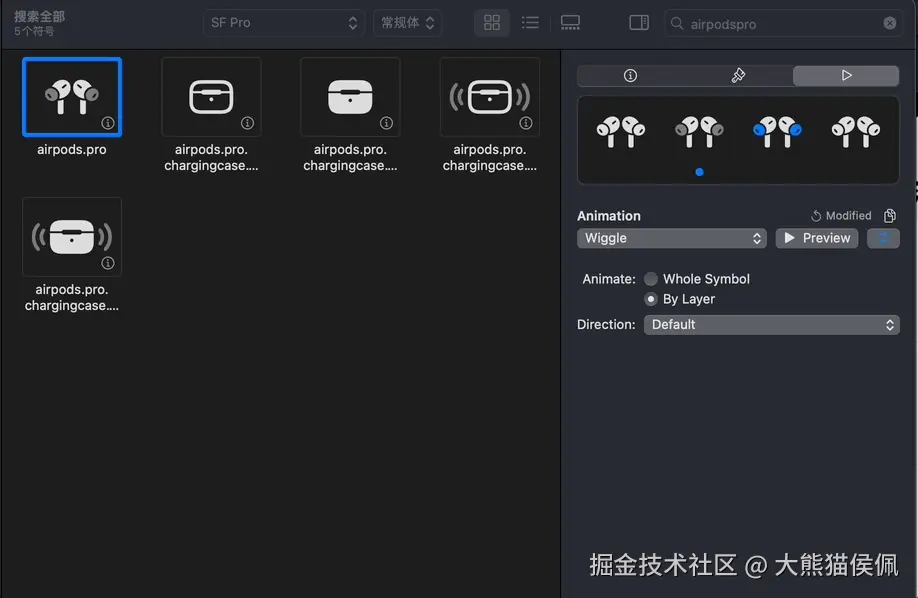Click the Preview animation button
This screenshot has width=918, height=598.
pos(816,238)
